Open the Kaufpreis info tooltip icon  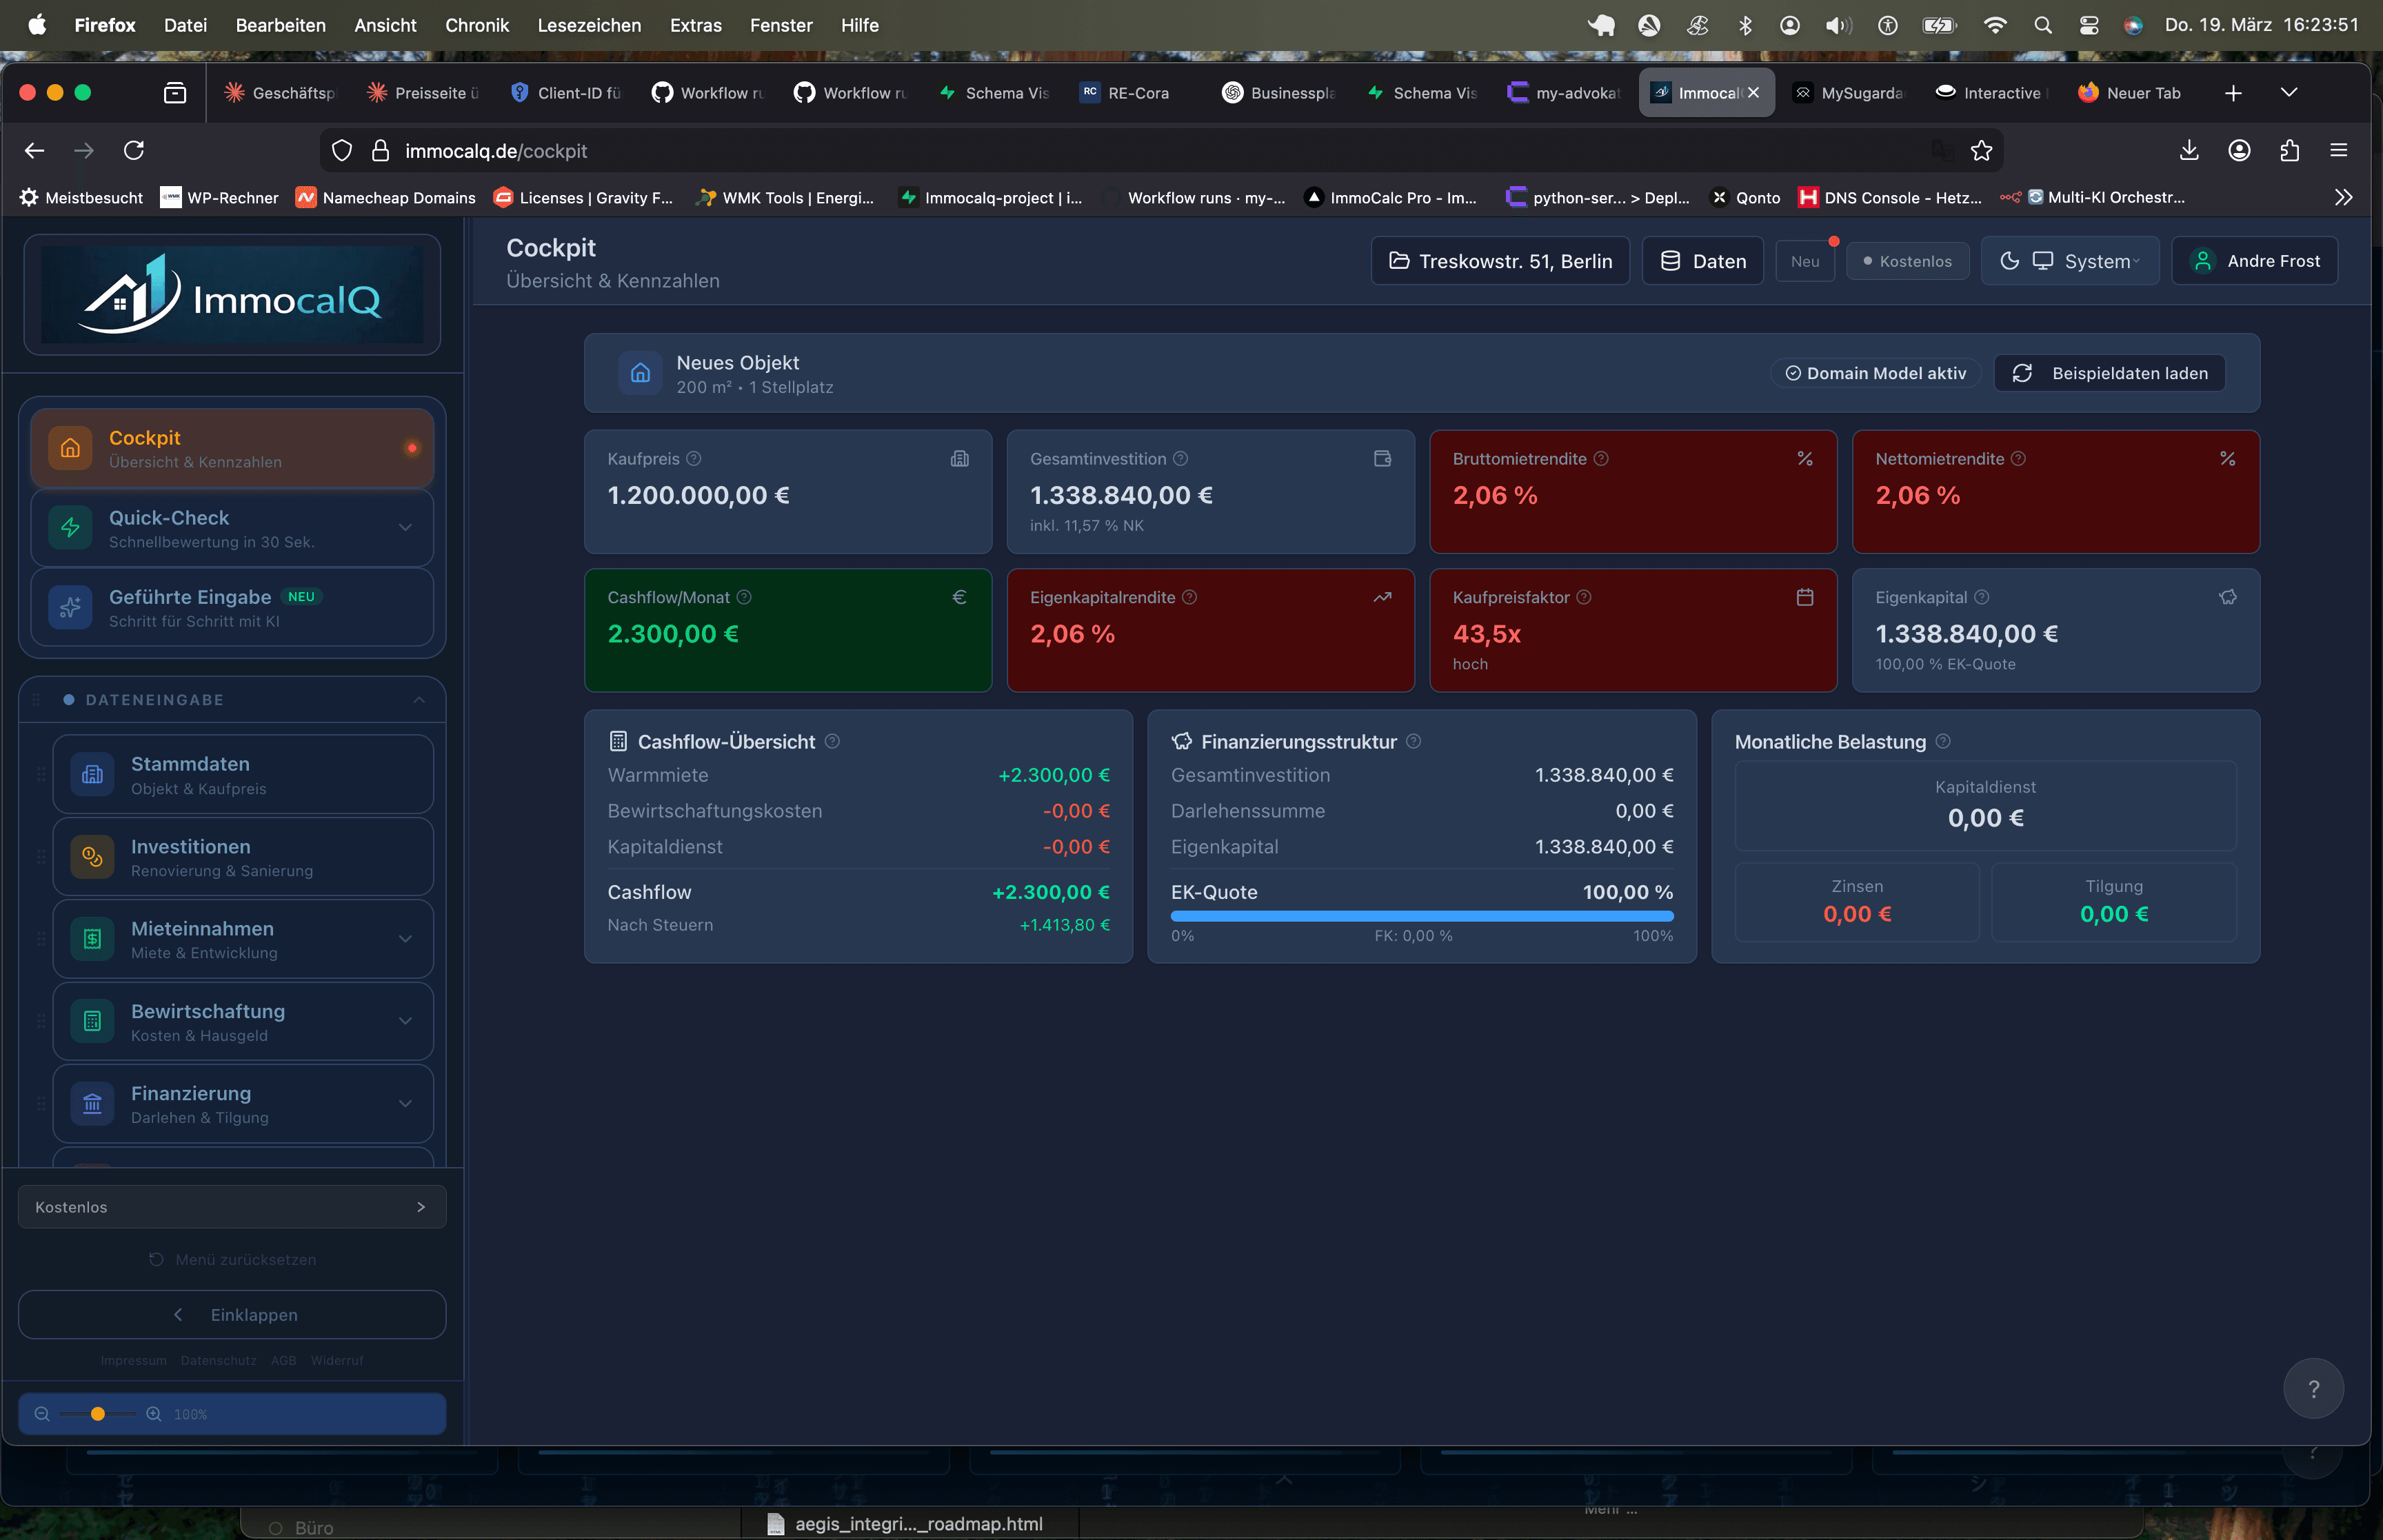click(694, 459)
